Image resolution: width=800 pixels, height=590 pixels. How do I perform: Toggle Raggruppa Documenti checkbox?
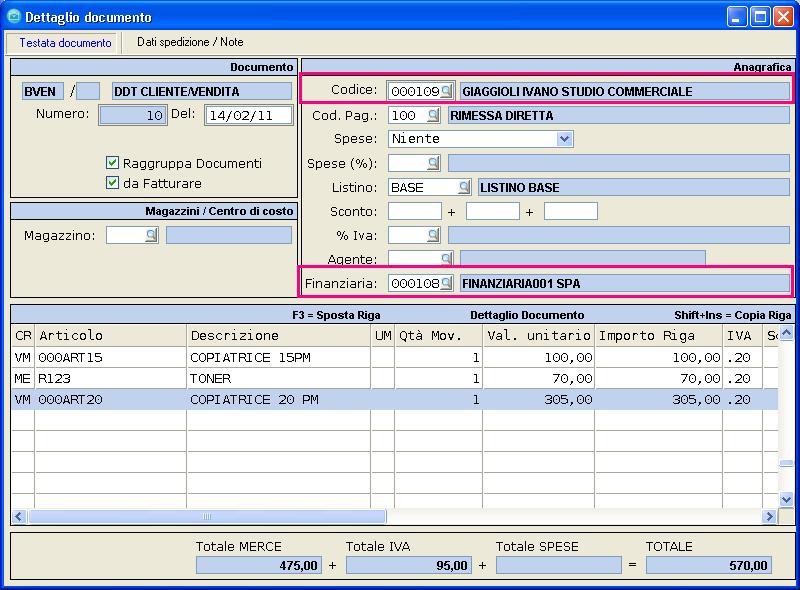[x=112, y=163]
